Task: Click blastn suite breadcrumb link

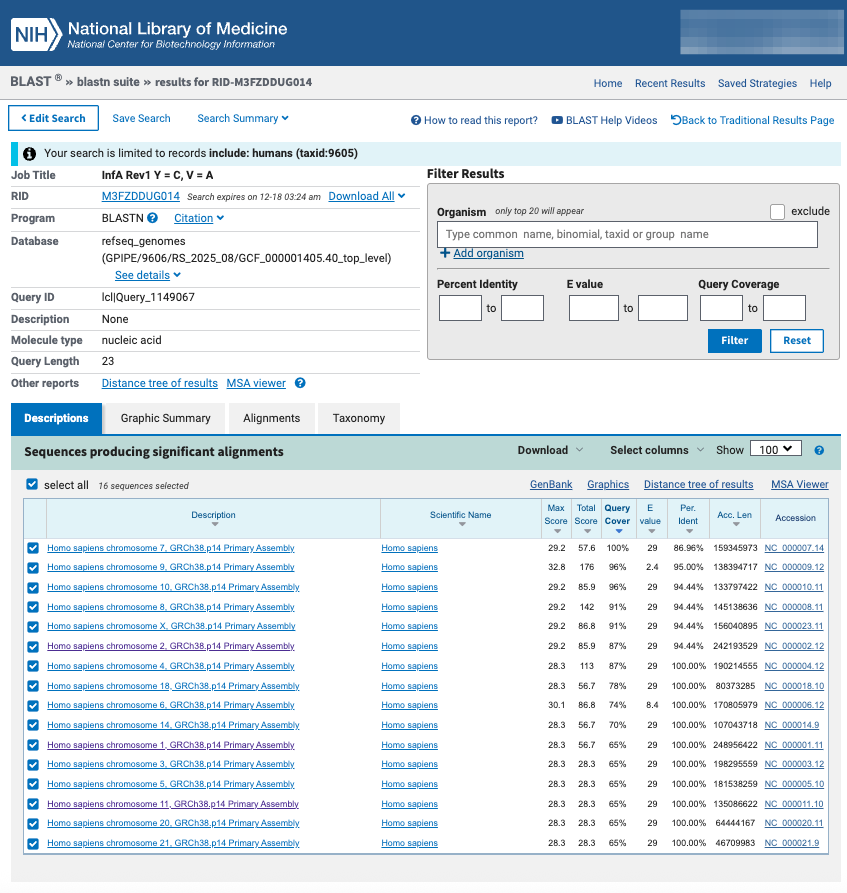Action: point(108,82)
